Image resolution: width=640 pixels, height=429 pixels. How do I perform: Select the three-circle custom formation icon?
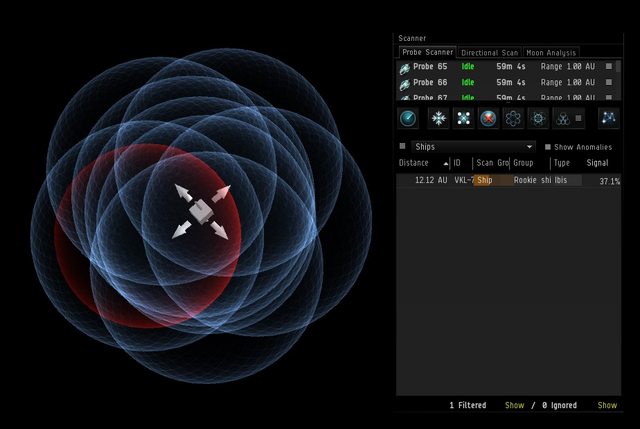[x=563, y=119]
